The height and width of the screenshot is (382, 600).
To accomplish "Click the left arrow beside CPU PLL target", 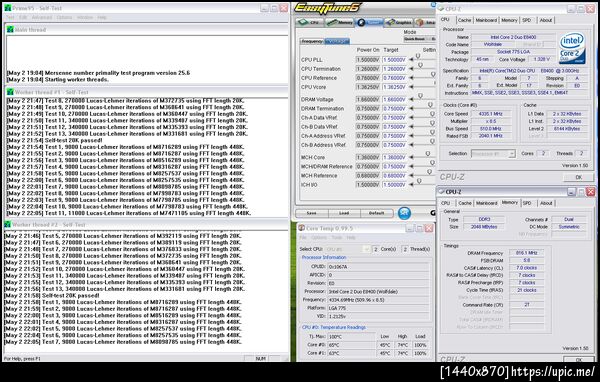I will coord(411,60).
